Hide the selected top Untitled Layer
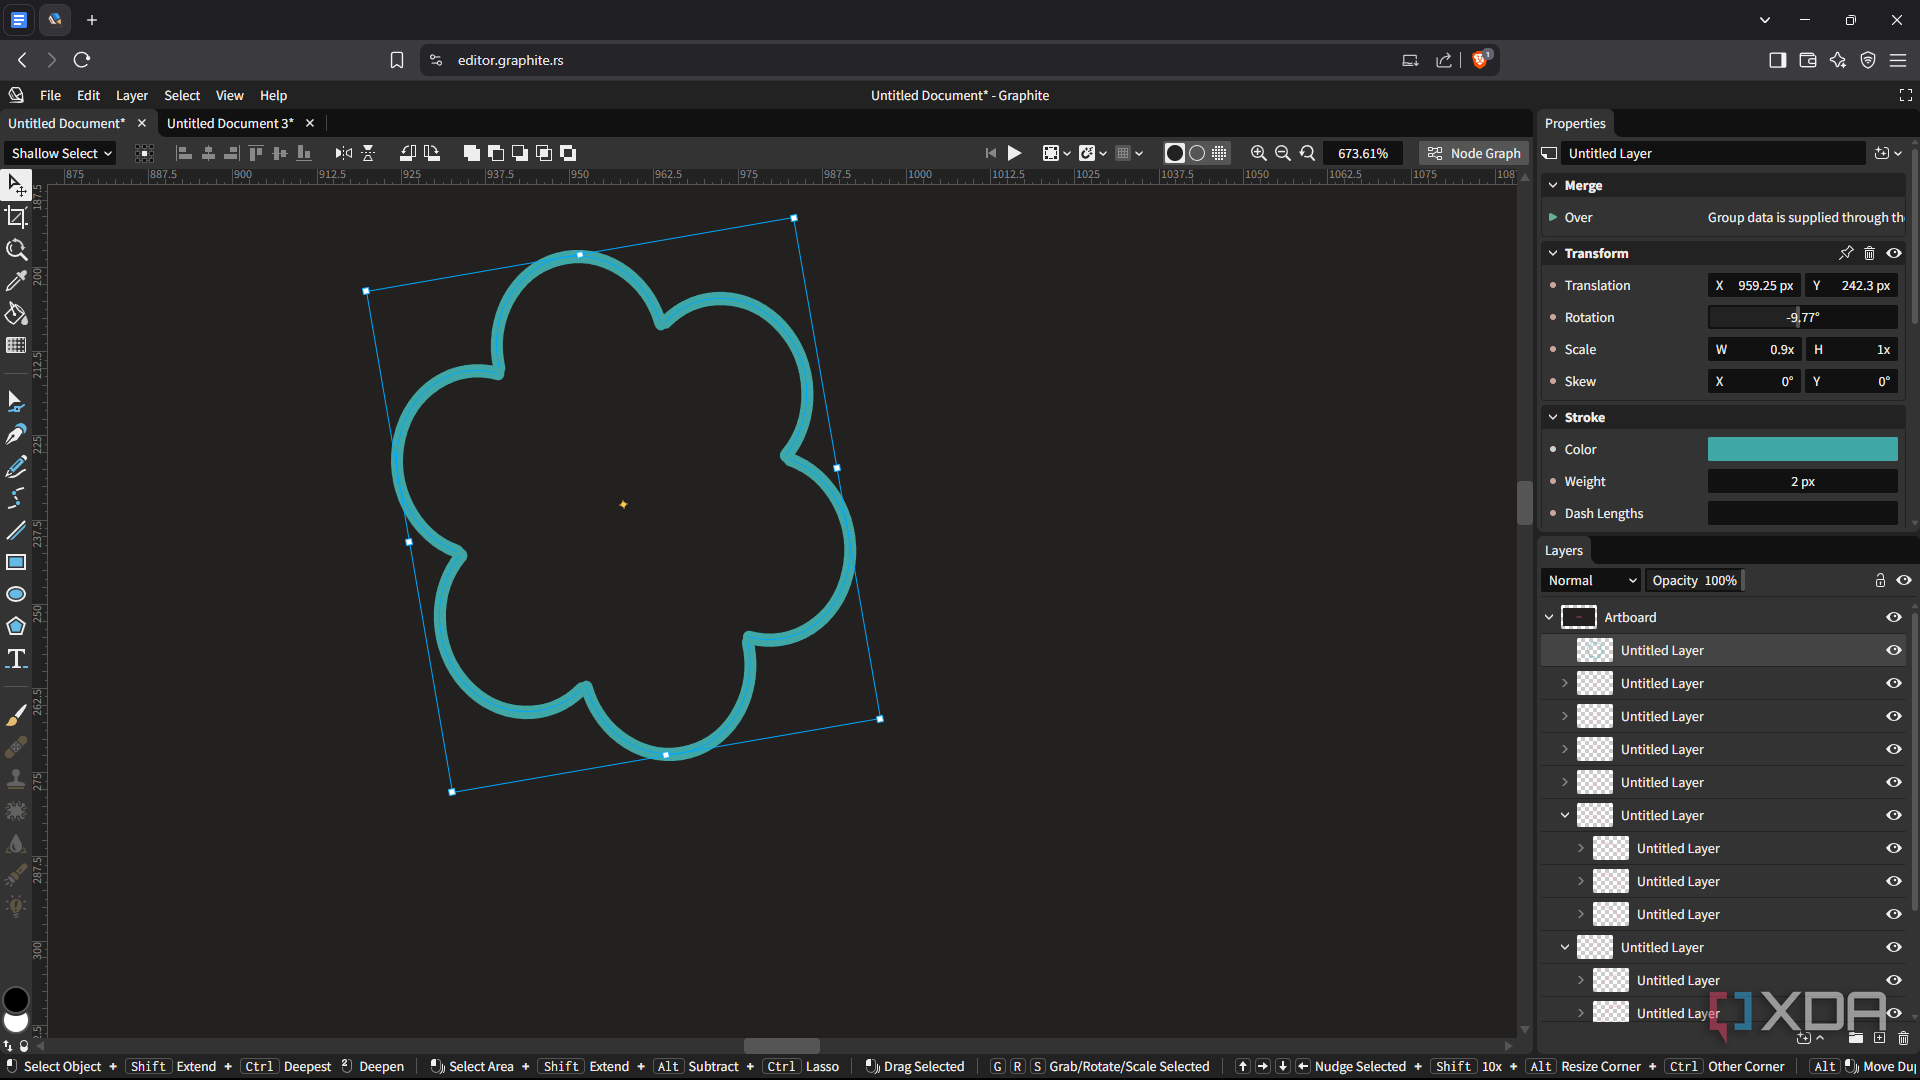This screenshot has width=1920, height=1080. coord(1894,650)
